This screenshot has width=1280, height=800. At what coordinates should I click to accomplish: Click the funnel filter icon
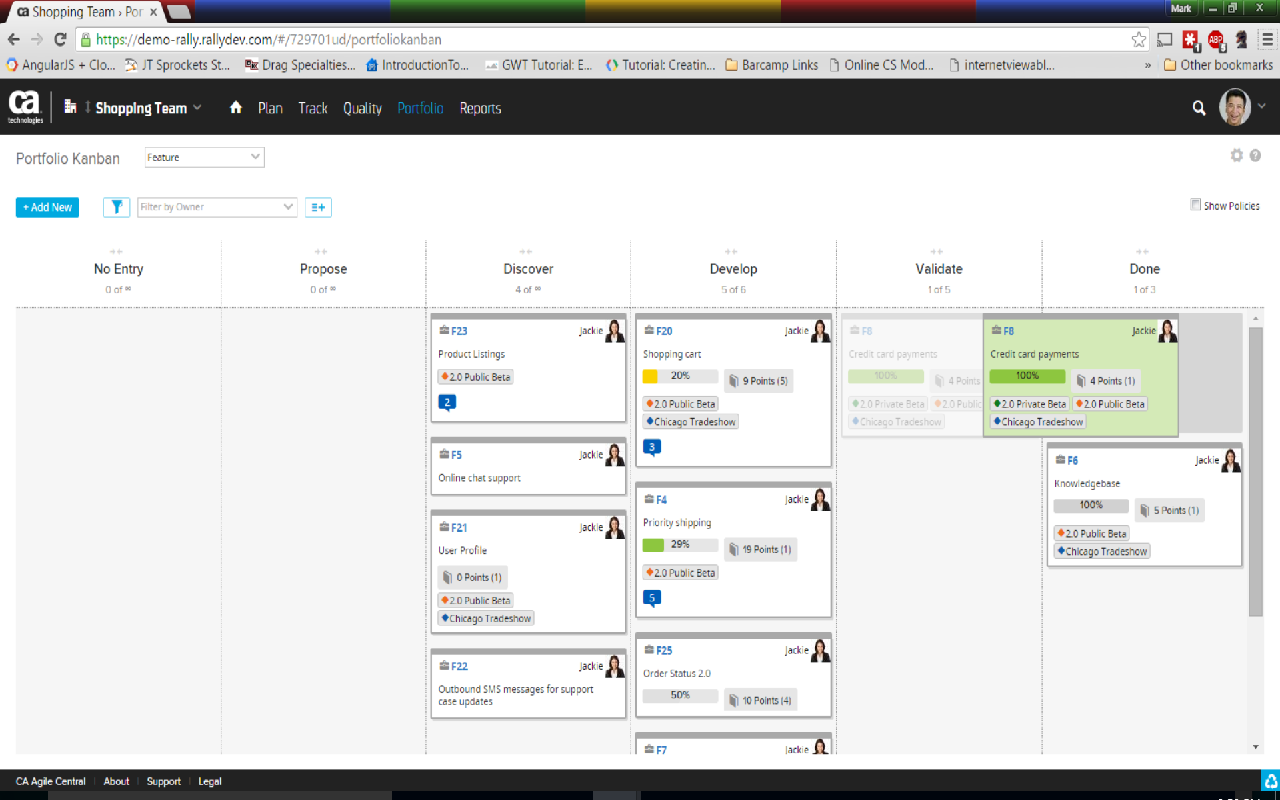[x=117, y=207]
